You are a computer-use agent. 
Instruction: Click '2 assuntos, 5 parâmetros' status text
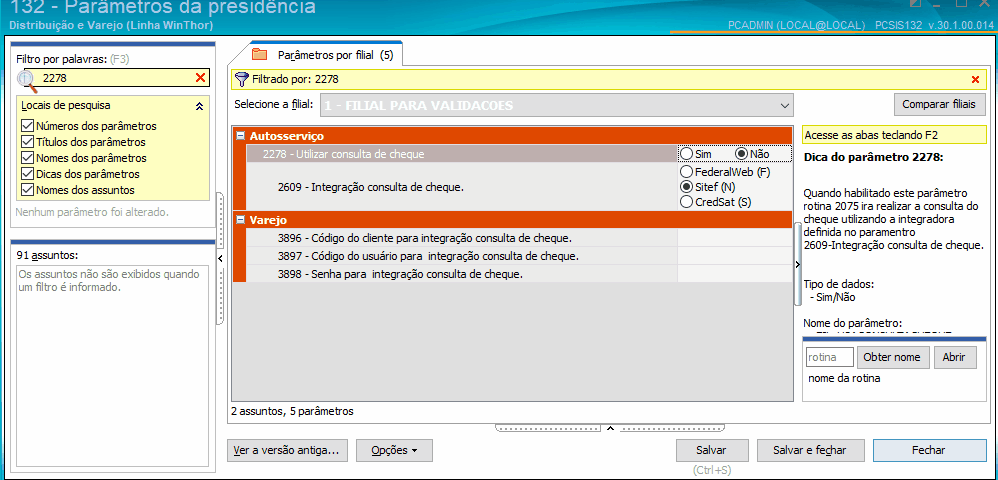pos(292,411)
